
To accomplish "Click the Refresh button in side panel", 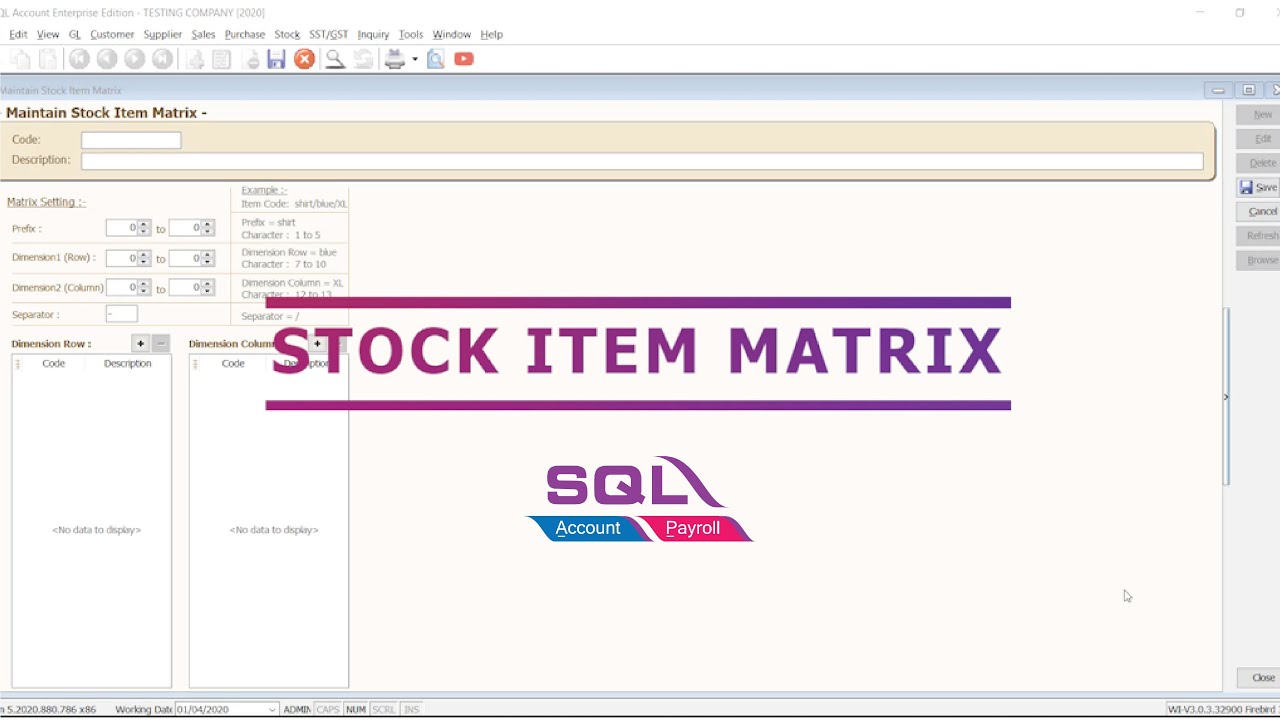I will tap(1259, 236).
